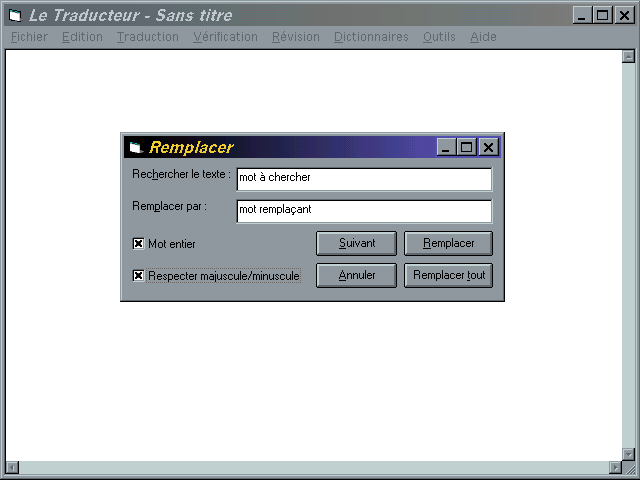Focus the Remplacer par field
Viewport: 640px width, 480px height.
tap(364, 211)
